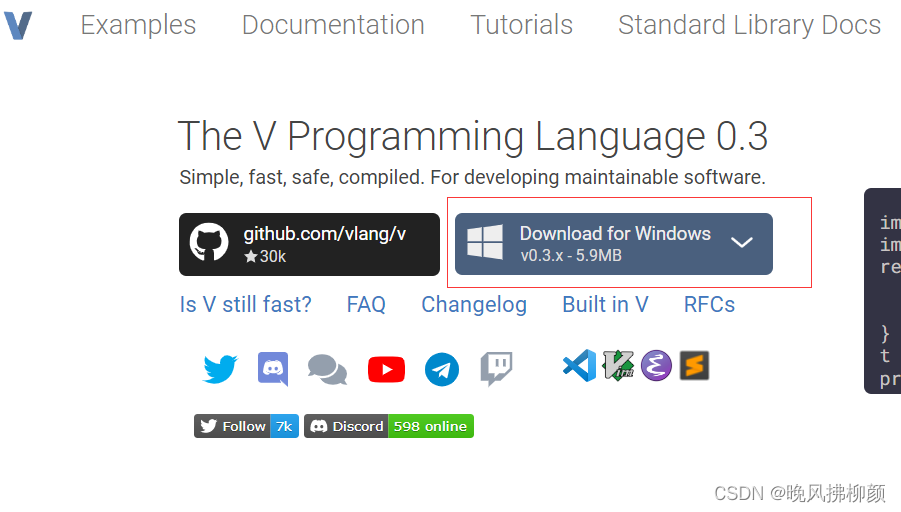Click the heading 'The V Programming Language 0.3'
901x512 pixels.
tap(473, 137)
